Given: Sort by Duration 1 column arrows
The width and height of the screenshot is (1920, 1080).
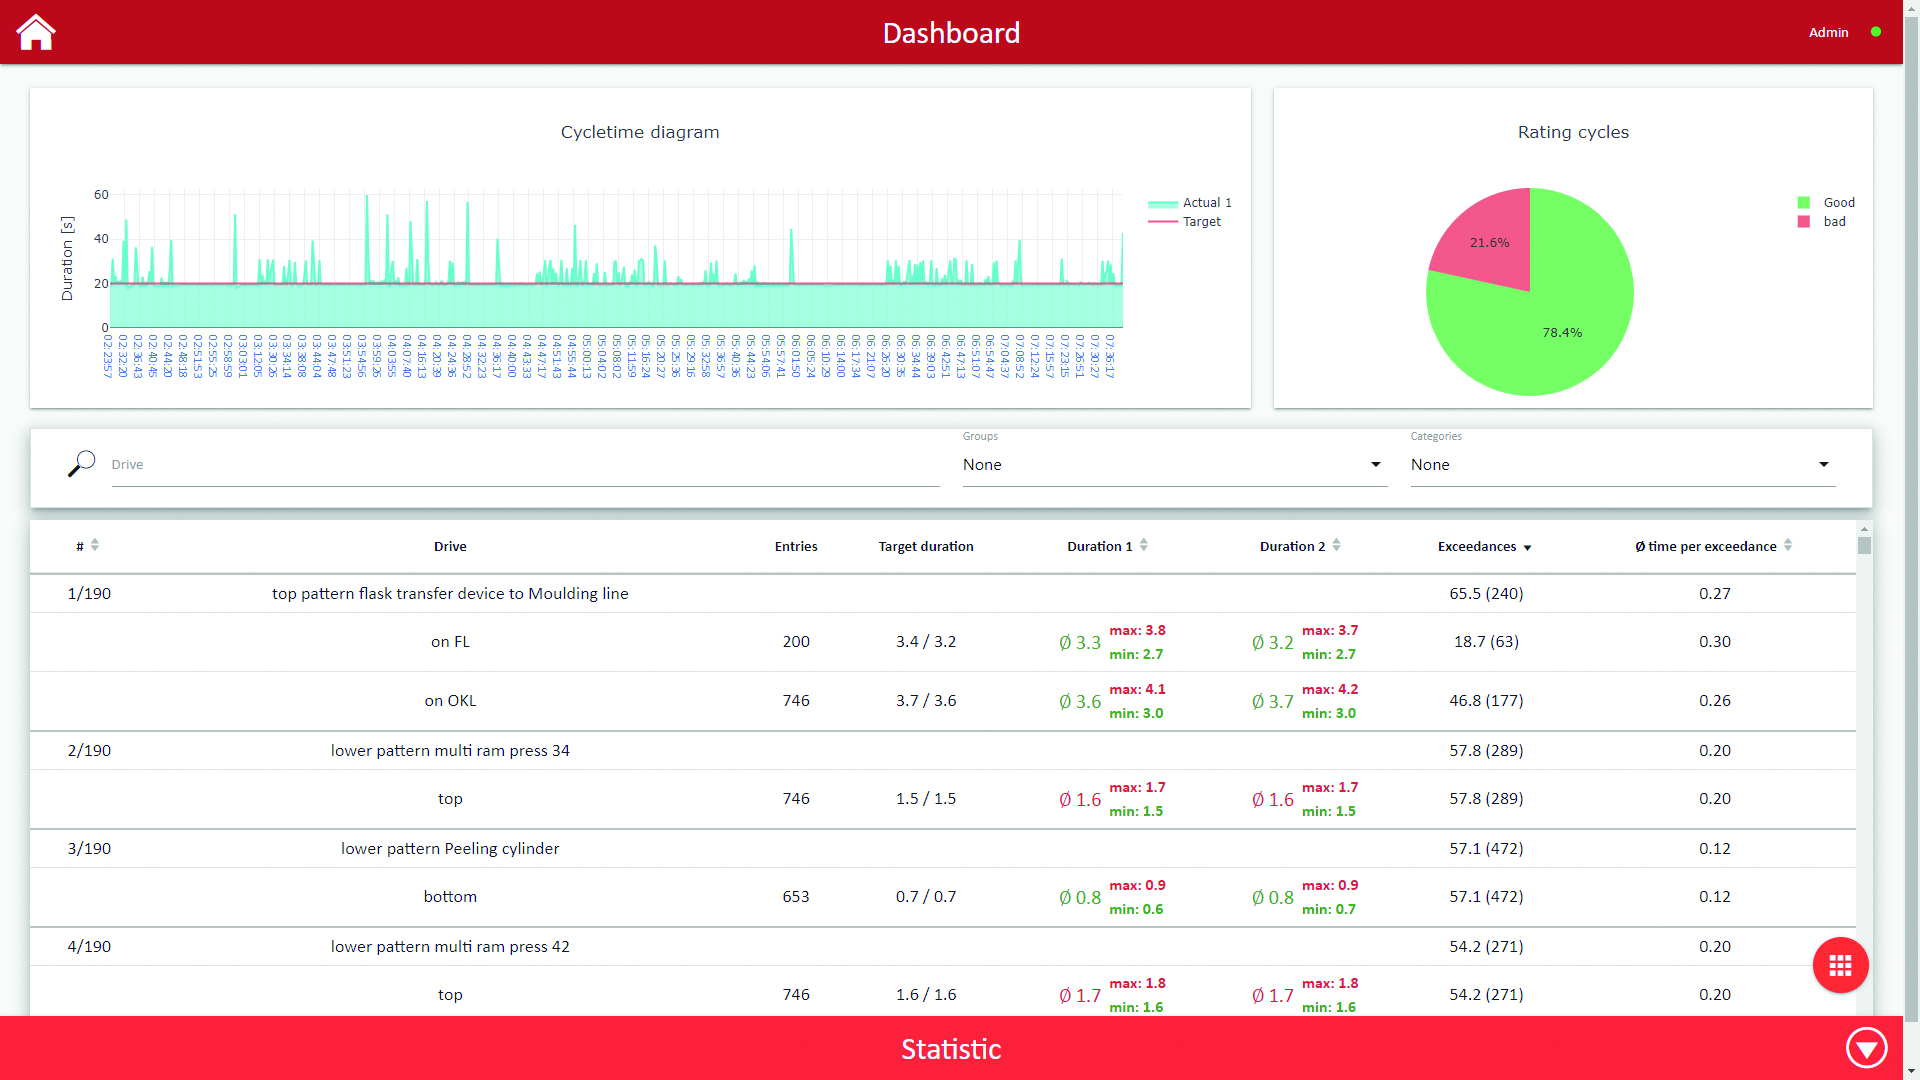Looking at the screenshot, I should tap(1144, 545).
